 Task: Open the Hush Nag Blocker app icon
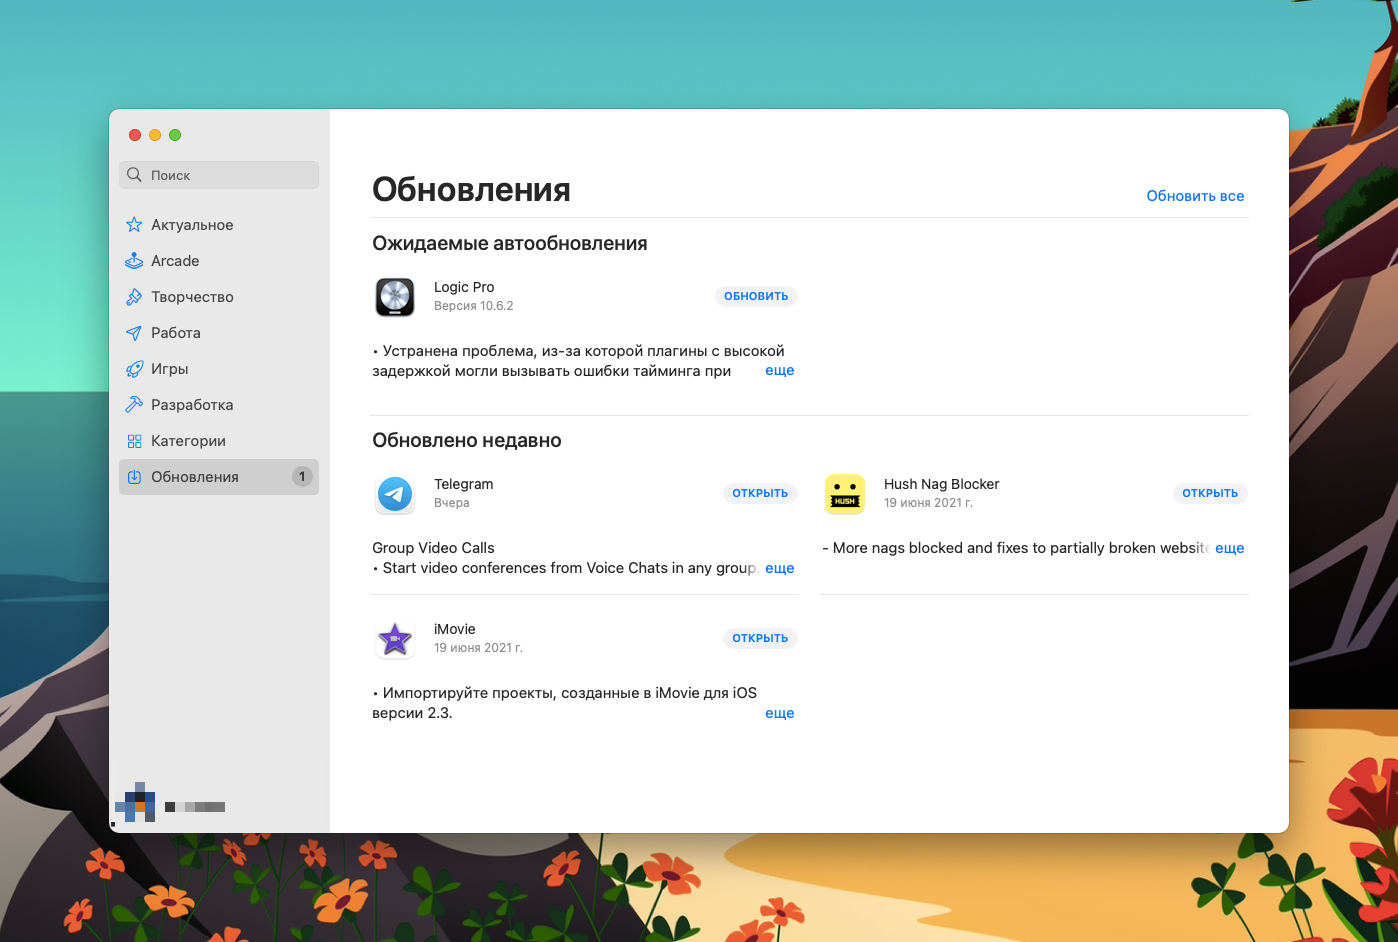coord(845,494)
